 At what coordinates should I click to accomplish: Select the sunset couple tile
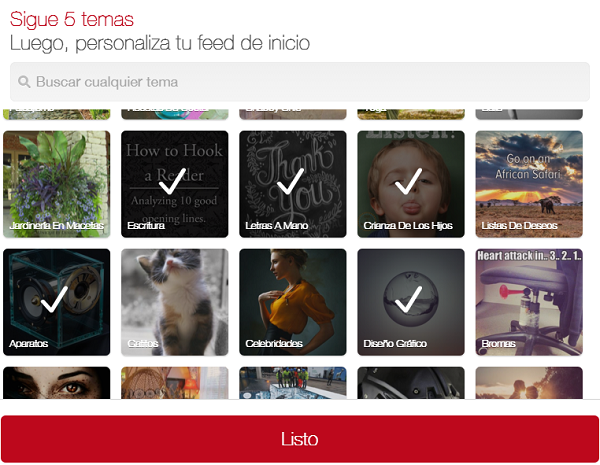(x=529, y=383)
